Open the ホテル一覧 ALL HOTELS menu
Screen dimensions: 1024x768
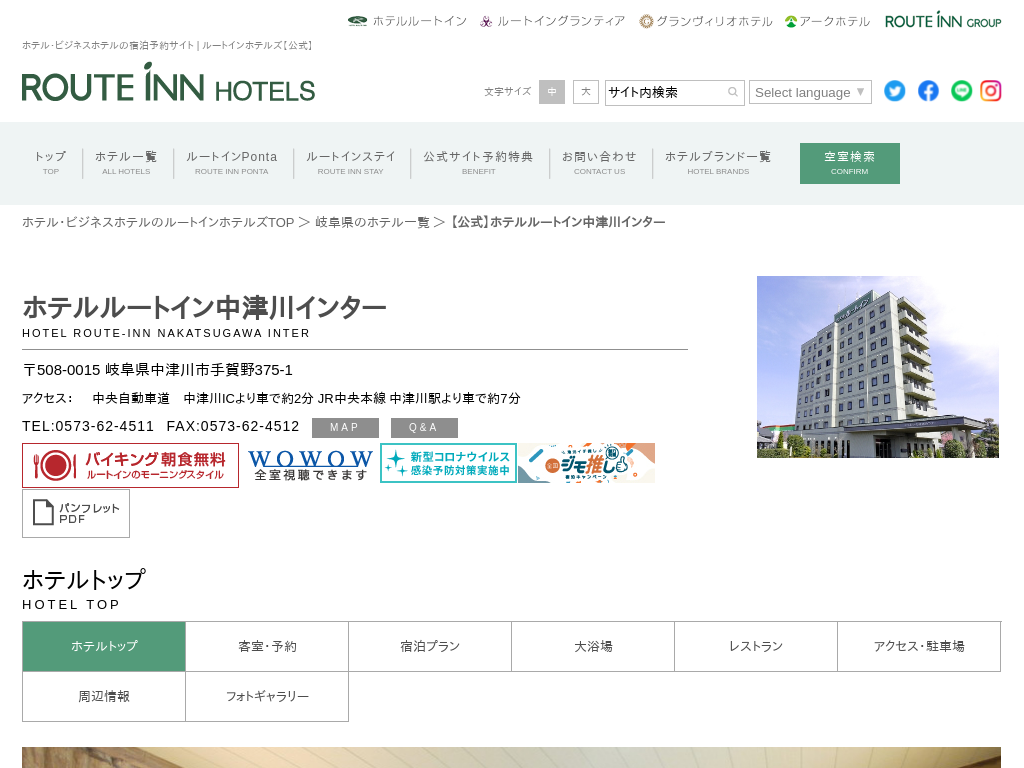point(126,163)
